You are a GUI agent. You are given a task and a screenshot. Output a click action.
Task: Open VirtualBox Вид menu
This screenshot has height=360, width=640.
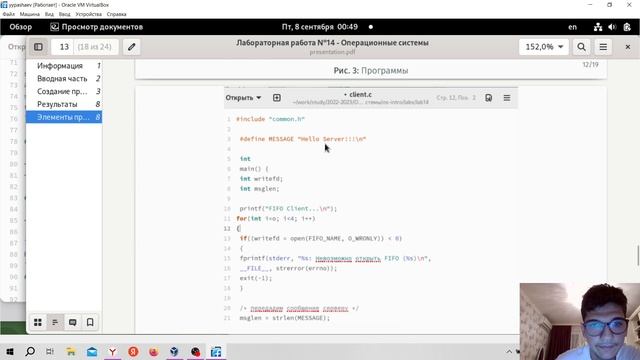coord(49,14)
